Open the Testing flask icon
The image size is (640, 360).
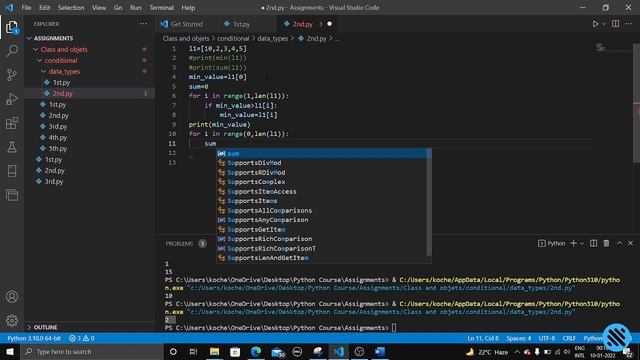[x=12, y=147]
